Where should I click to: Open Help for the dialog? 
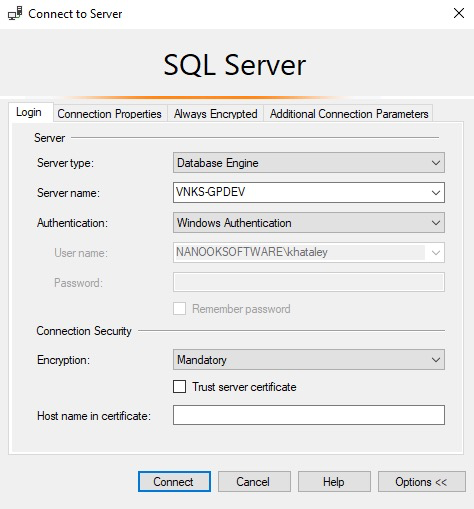point(334,481)
